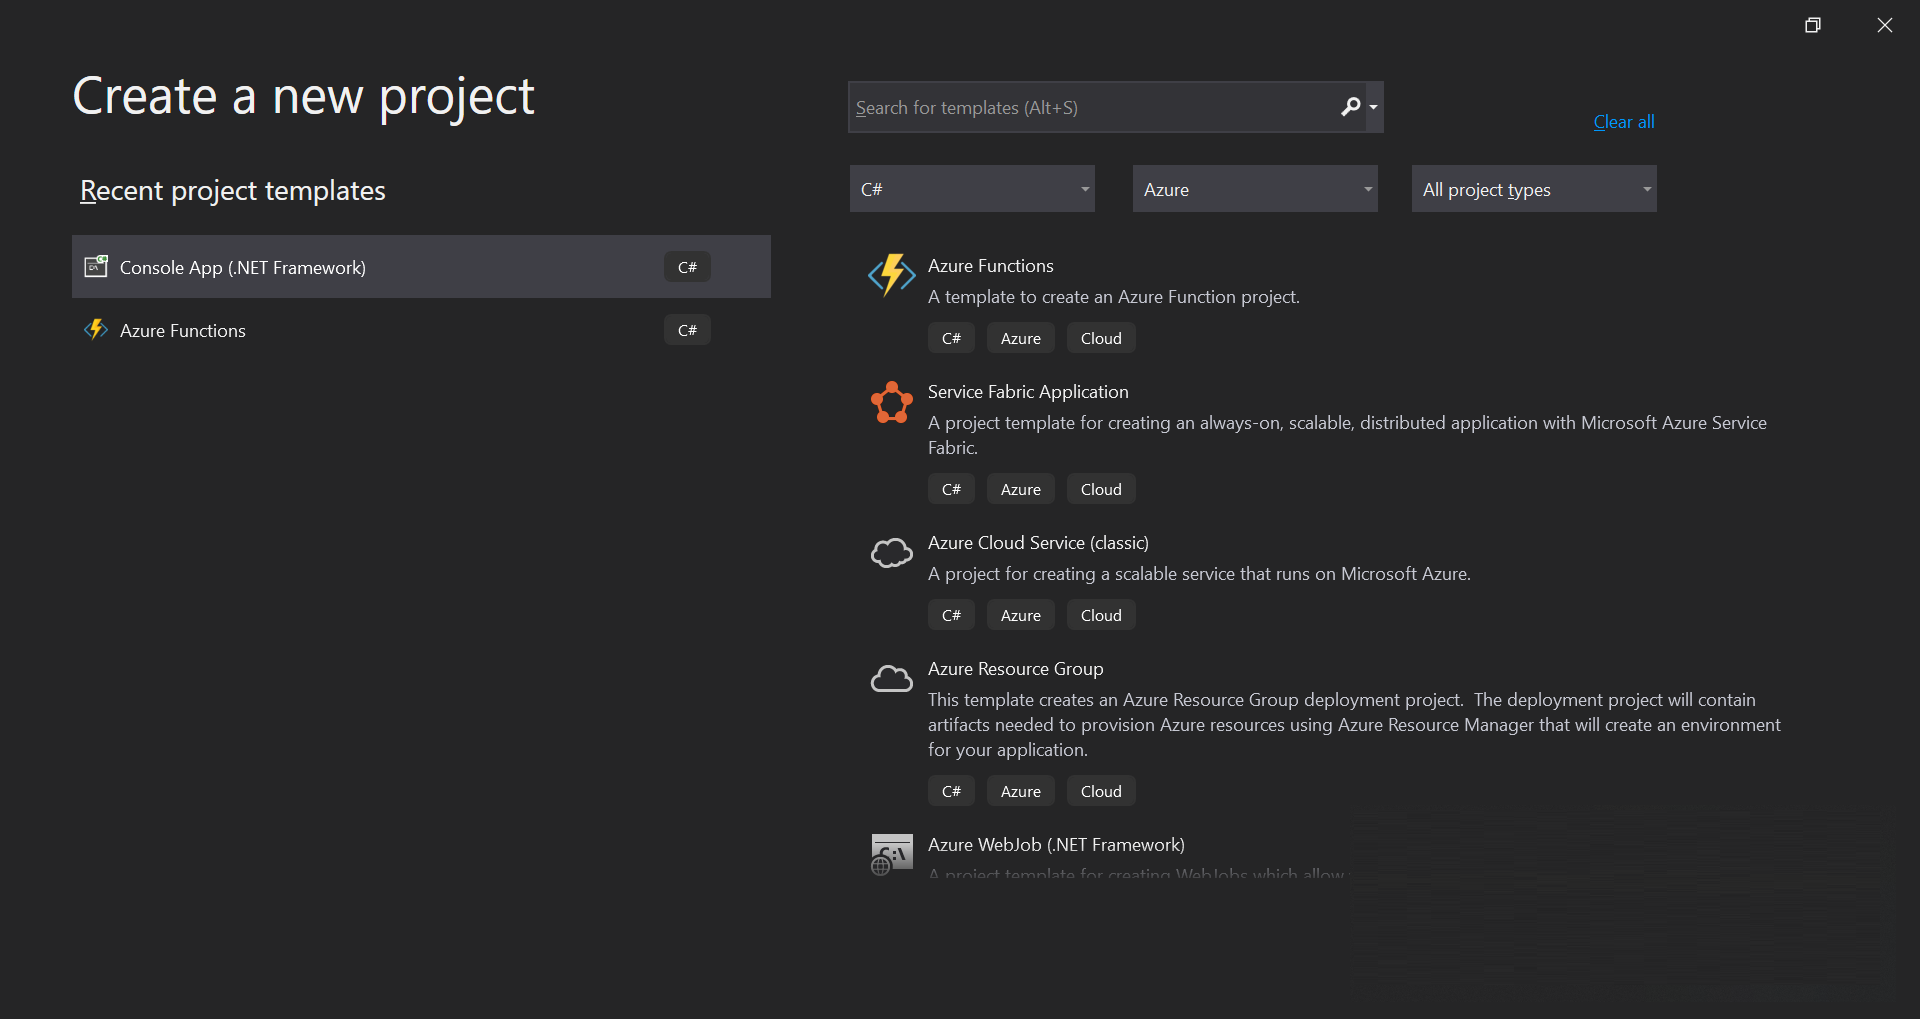
Task: Click the search magnifier icon
Action: point(1350,106)
